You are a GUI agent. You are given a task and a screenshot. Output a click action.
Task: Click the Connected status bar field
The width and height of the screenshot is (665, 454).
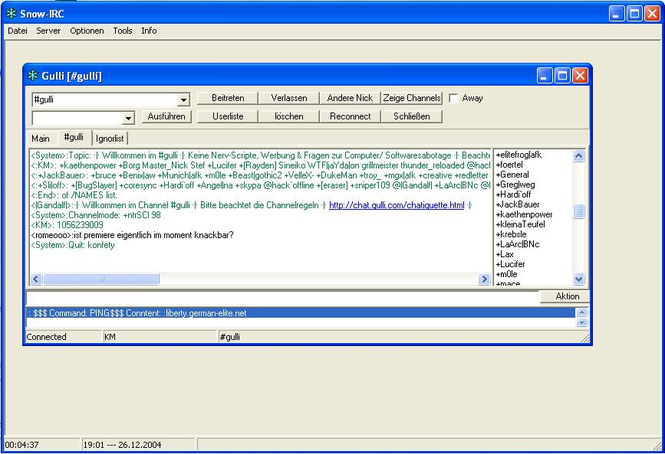[64, 337]
